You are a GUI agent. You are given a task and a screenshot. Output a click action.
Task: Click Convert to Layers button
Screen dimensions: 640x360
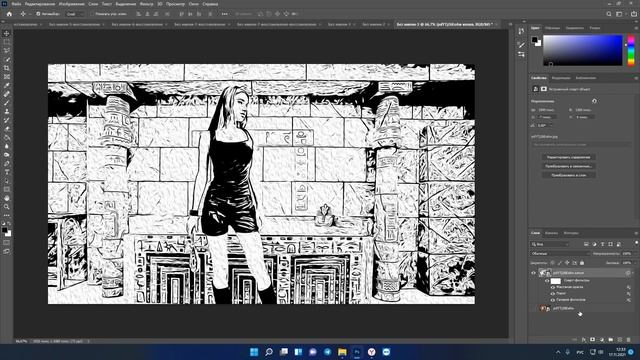pyautogui.click(x=568, y=175)
